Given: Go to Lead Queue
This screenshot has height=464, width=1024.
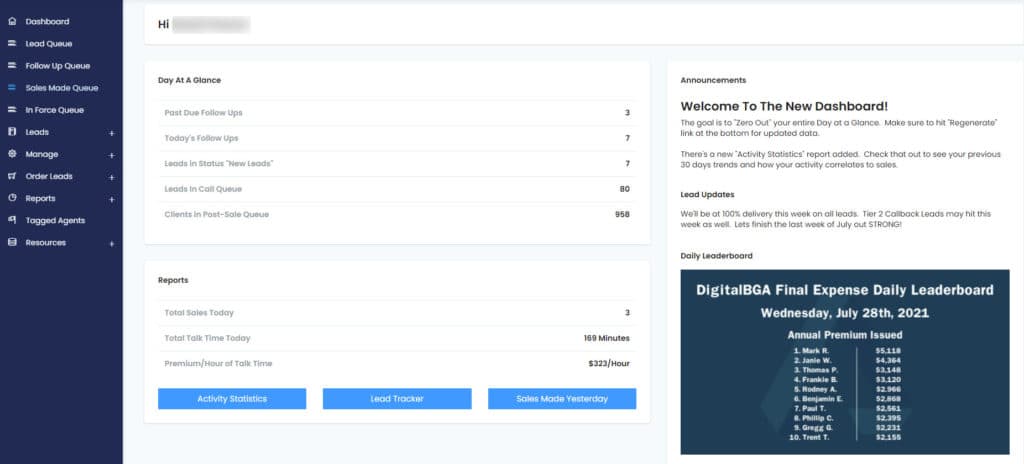Looking at the screenshot, I should tap(49, 44).
